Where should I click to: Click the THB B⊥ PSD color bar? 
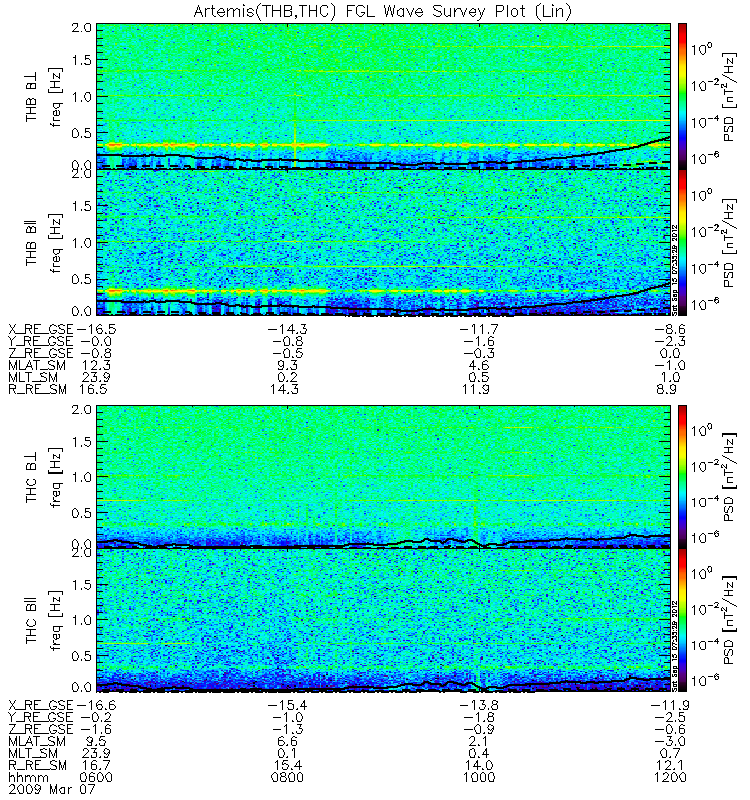pyautogui.click(x=682, y=96)
